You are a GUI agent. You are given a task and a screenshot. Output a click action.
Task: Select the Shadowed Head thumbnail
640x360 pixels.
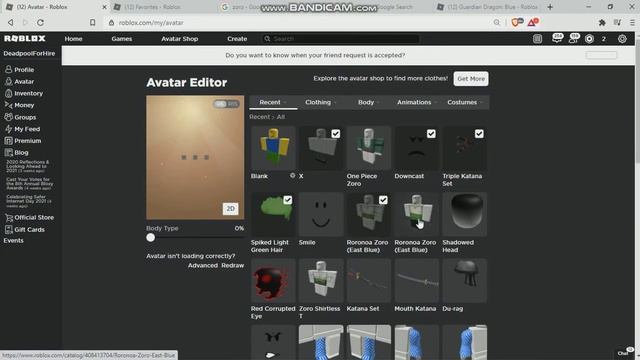[x=464, y=214]
